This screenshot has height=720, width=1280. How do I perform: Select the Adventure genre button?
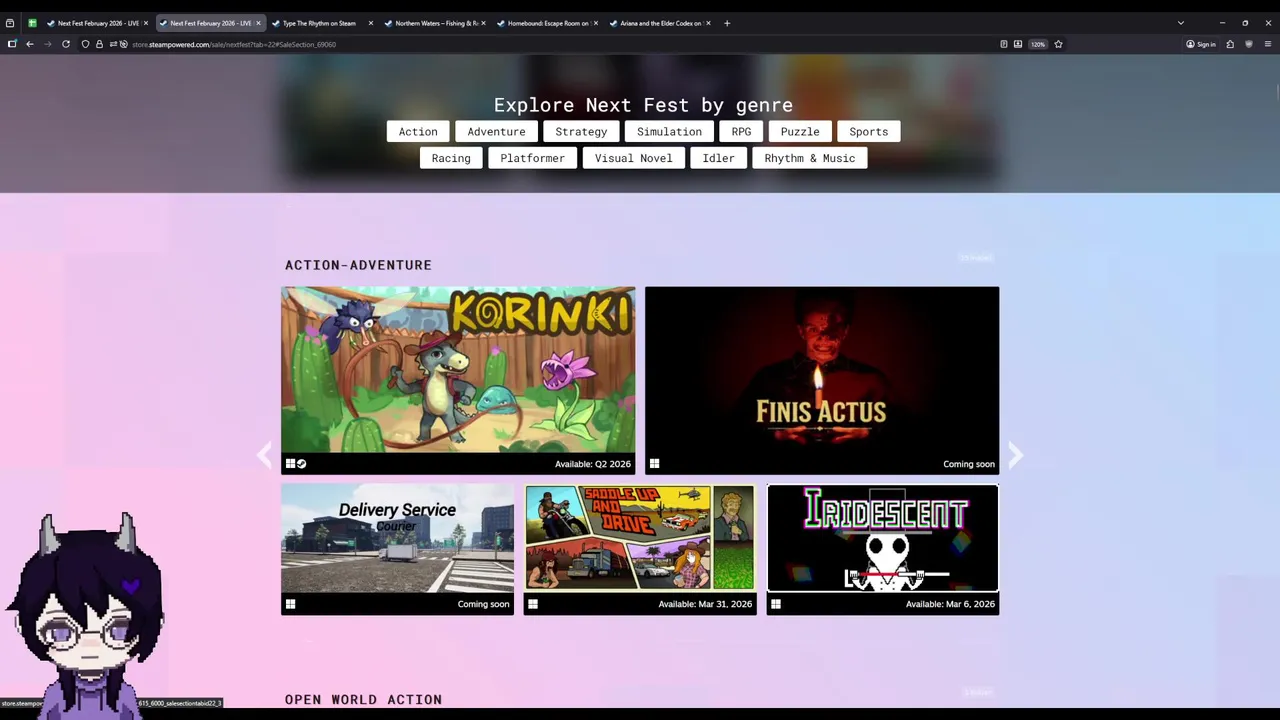(x=496, y=131)
